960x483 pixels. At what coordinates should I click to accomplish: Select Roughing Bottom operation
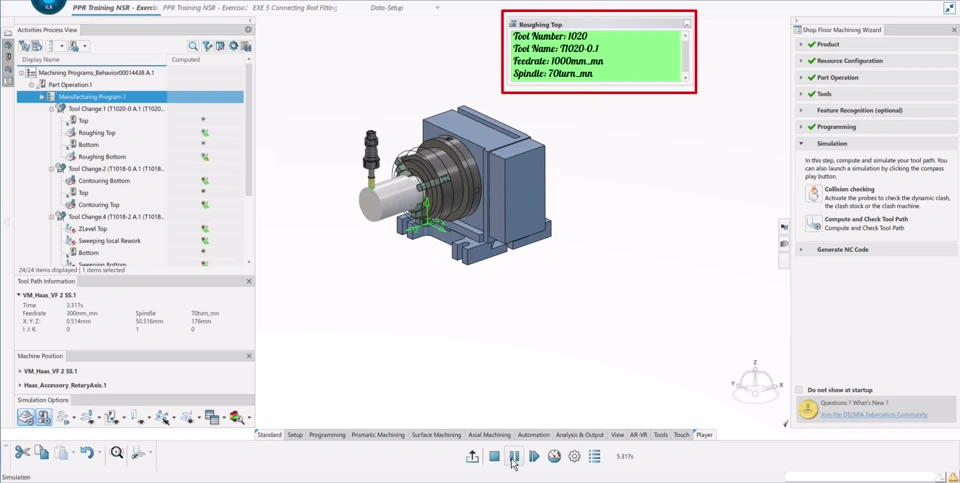point(102,157)
